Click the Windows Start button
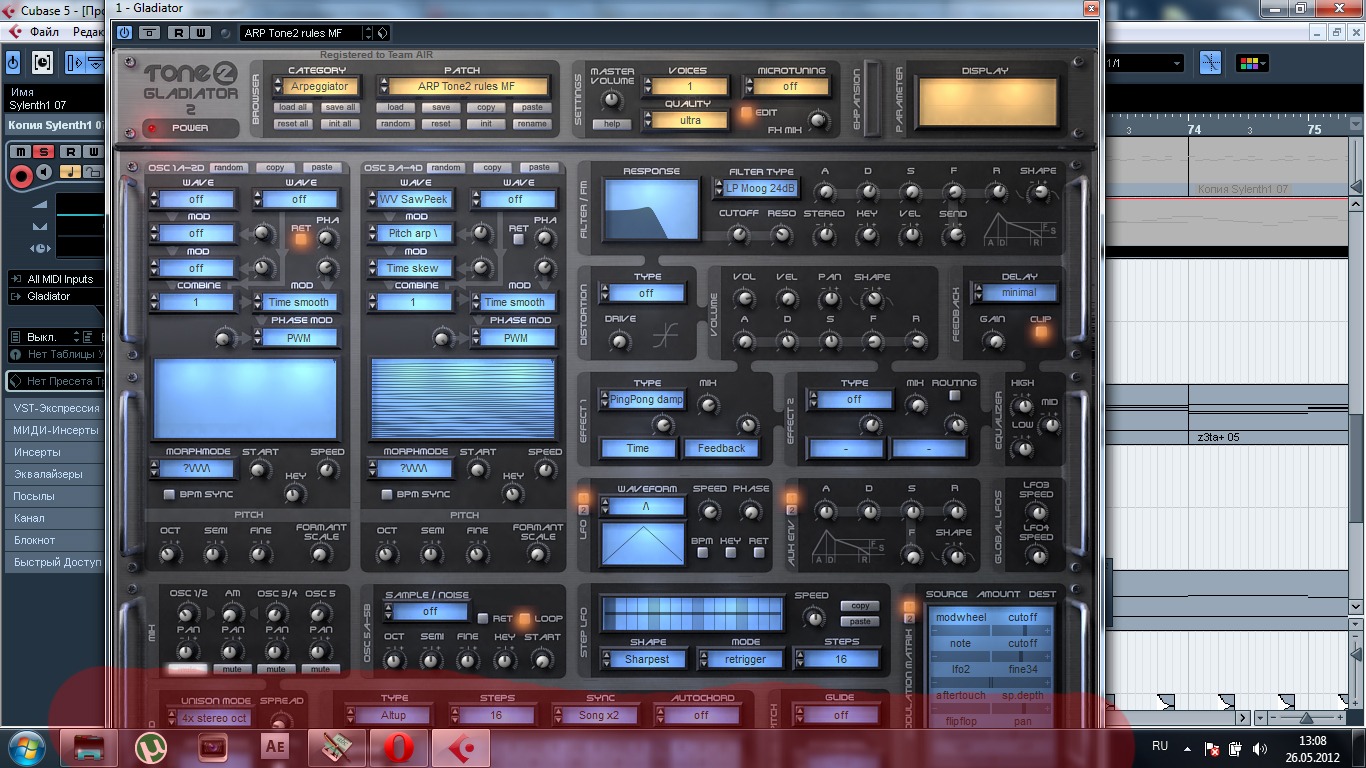Screen dimensions: 1366x768 tap(26, 746)
